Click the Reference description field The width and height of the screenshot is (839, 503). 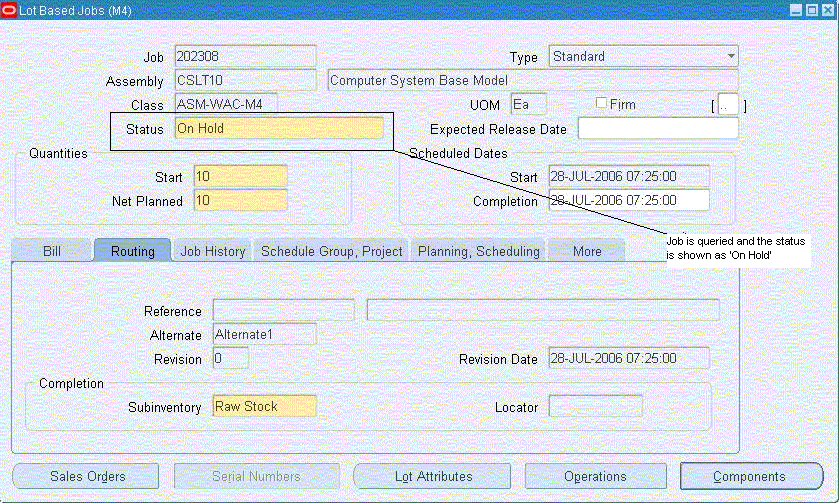[x=543, y=310]
